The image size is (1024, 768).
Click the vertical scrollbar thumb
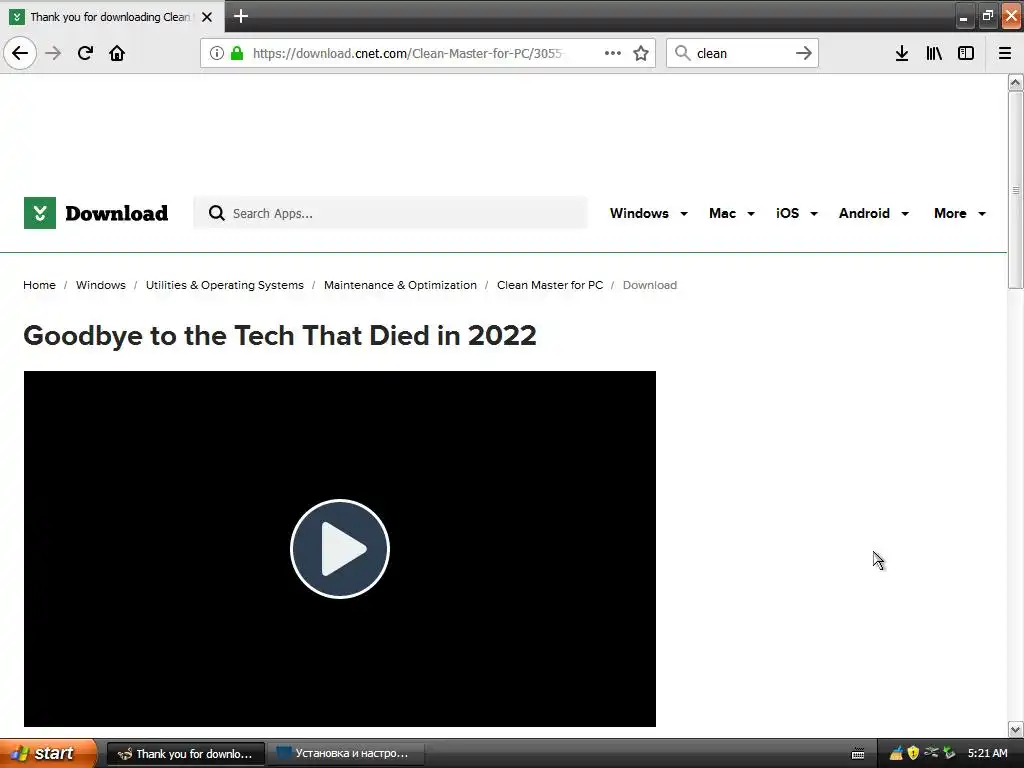[1015, 189]
